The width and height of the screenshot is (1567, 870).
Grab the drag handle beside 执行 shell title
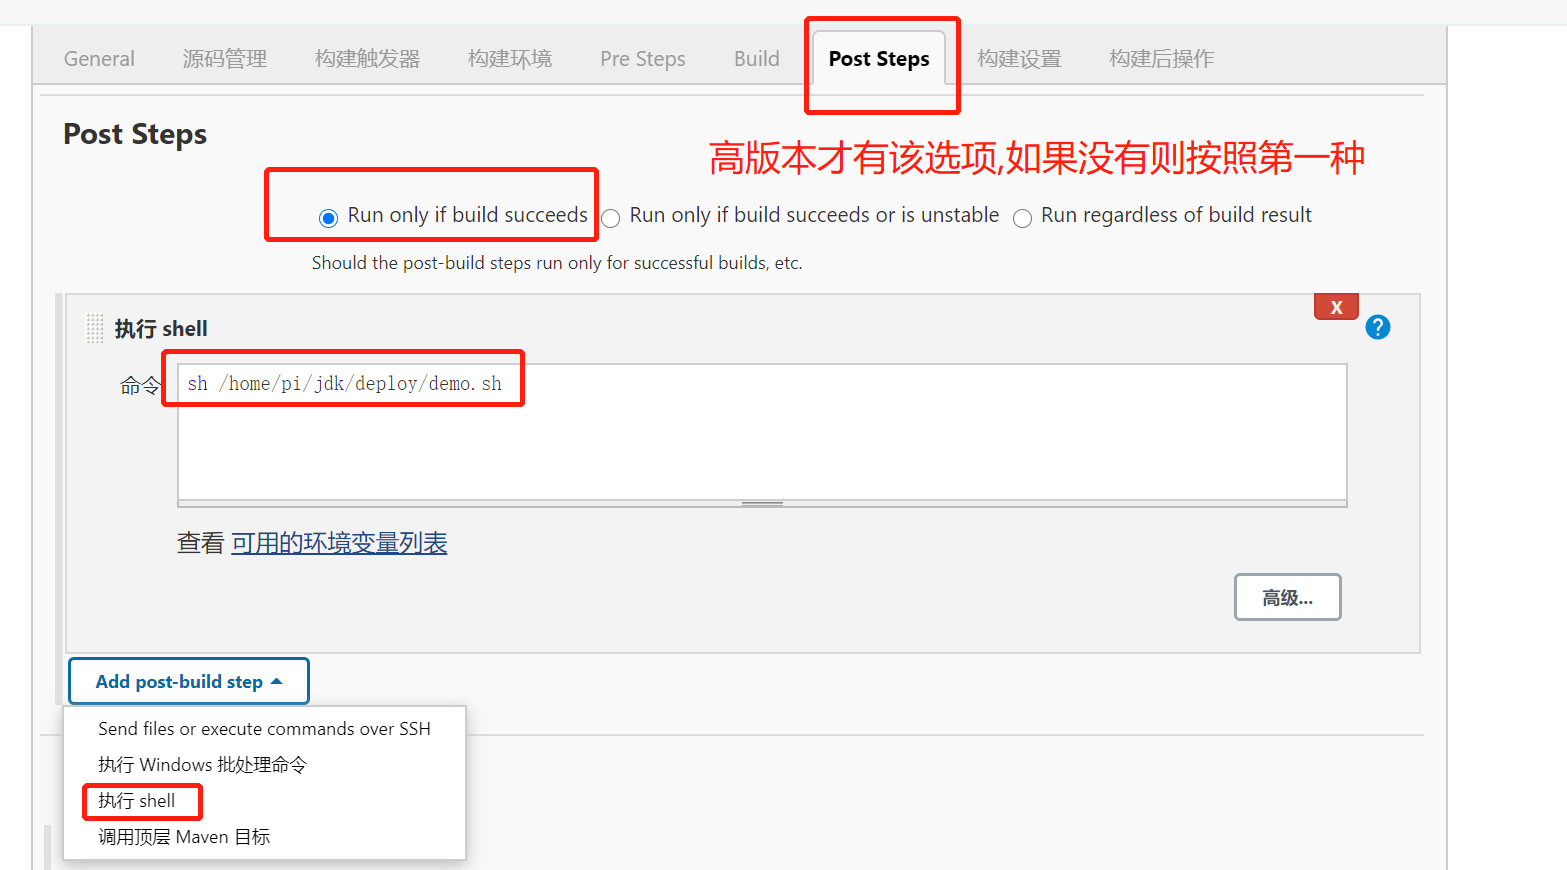pyautogui.click(x=95, y=328)
